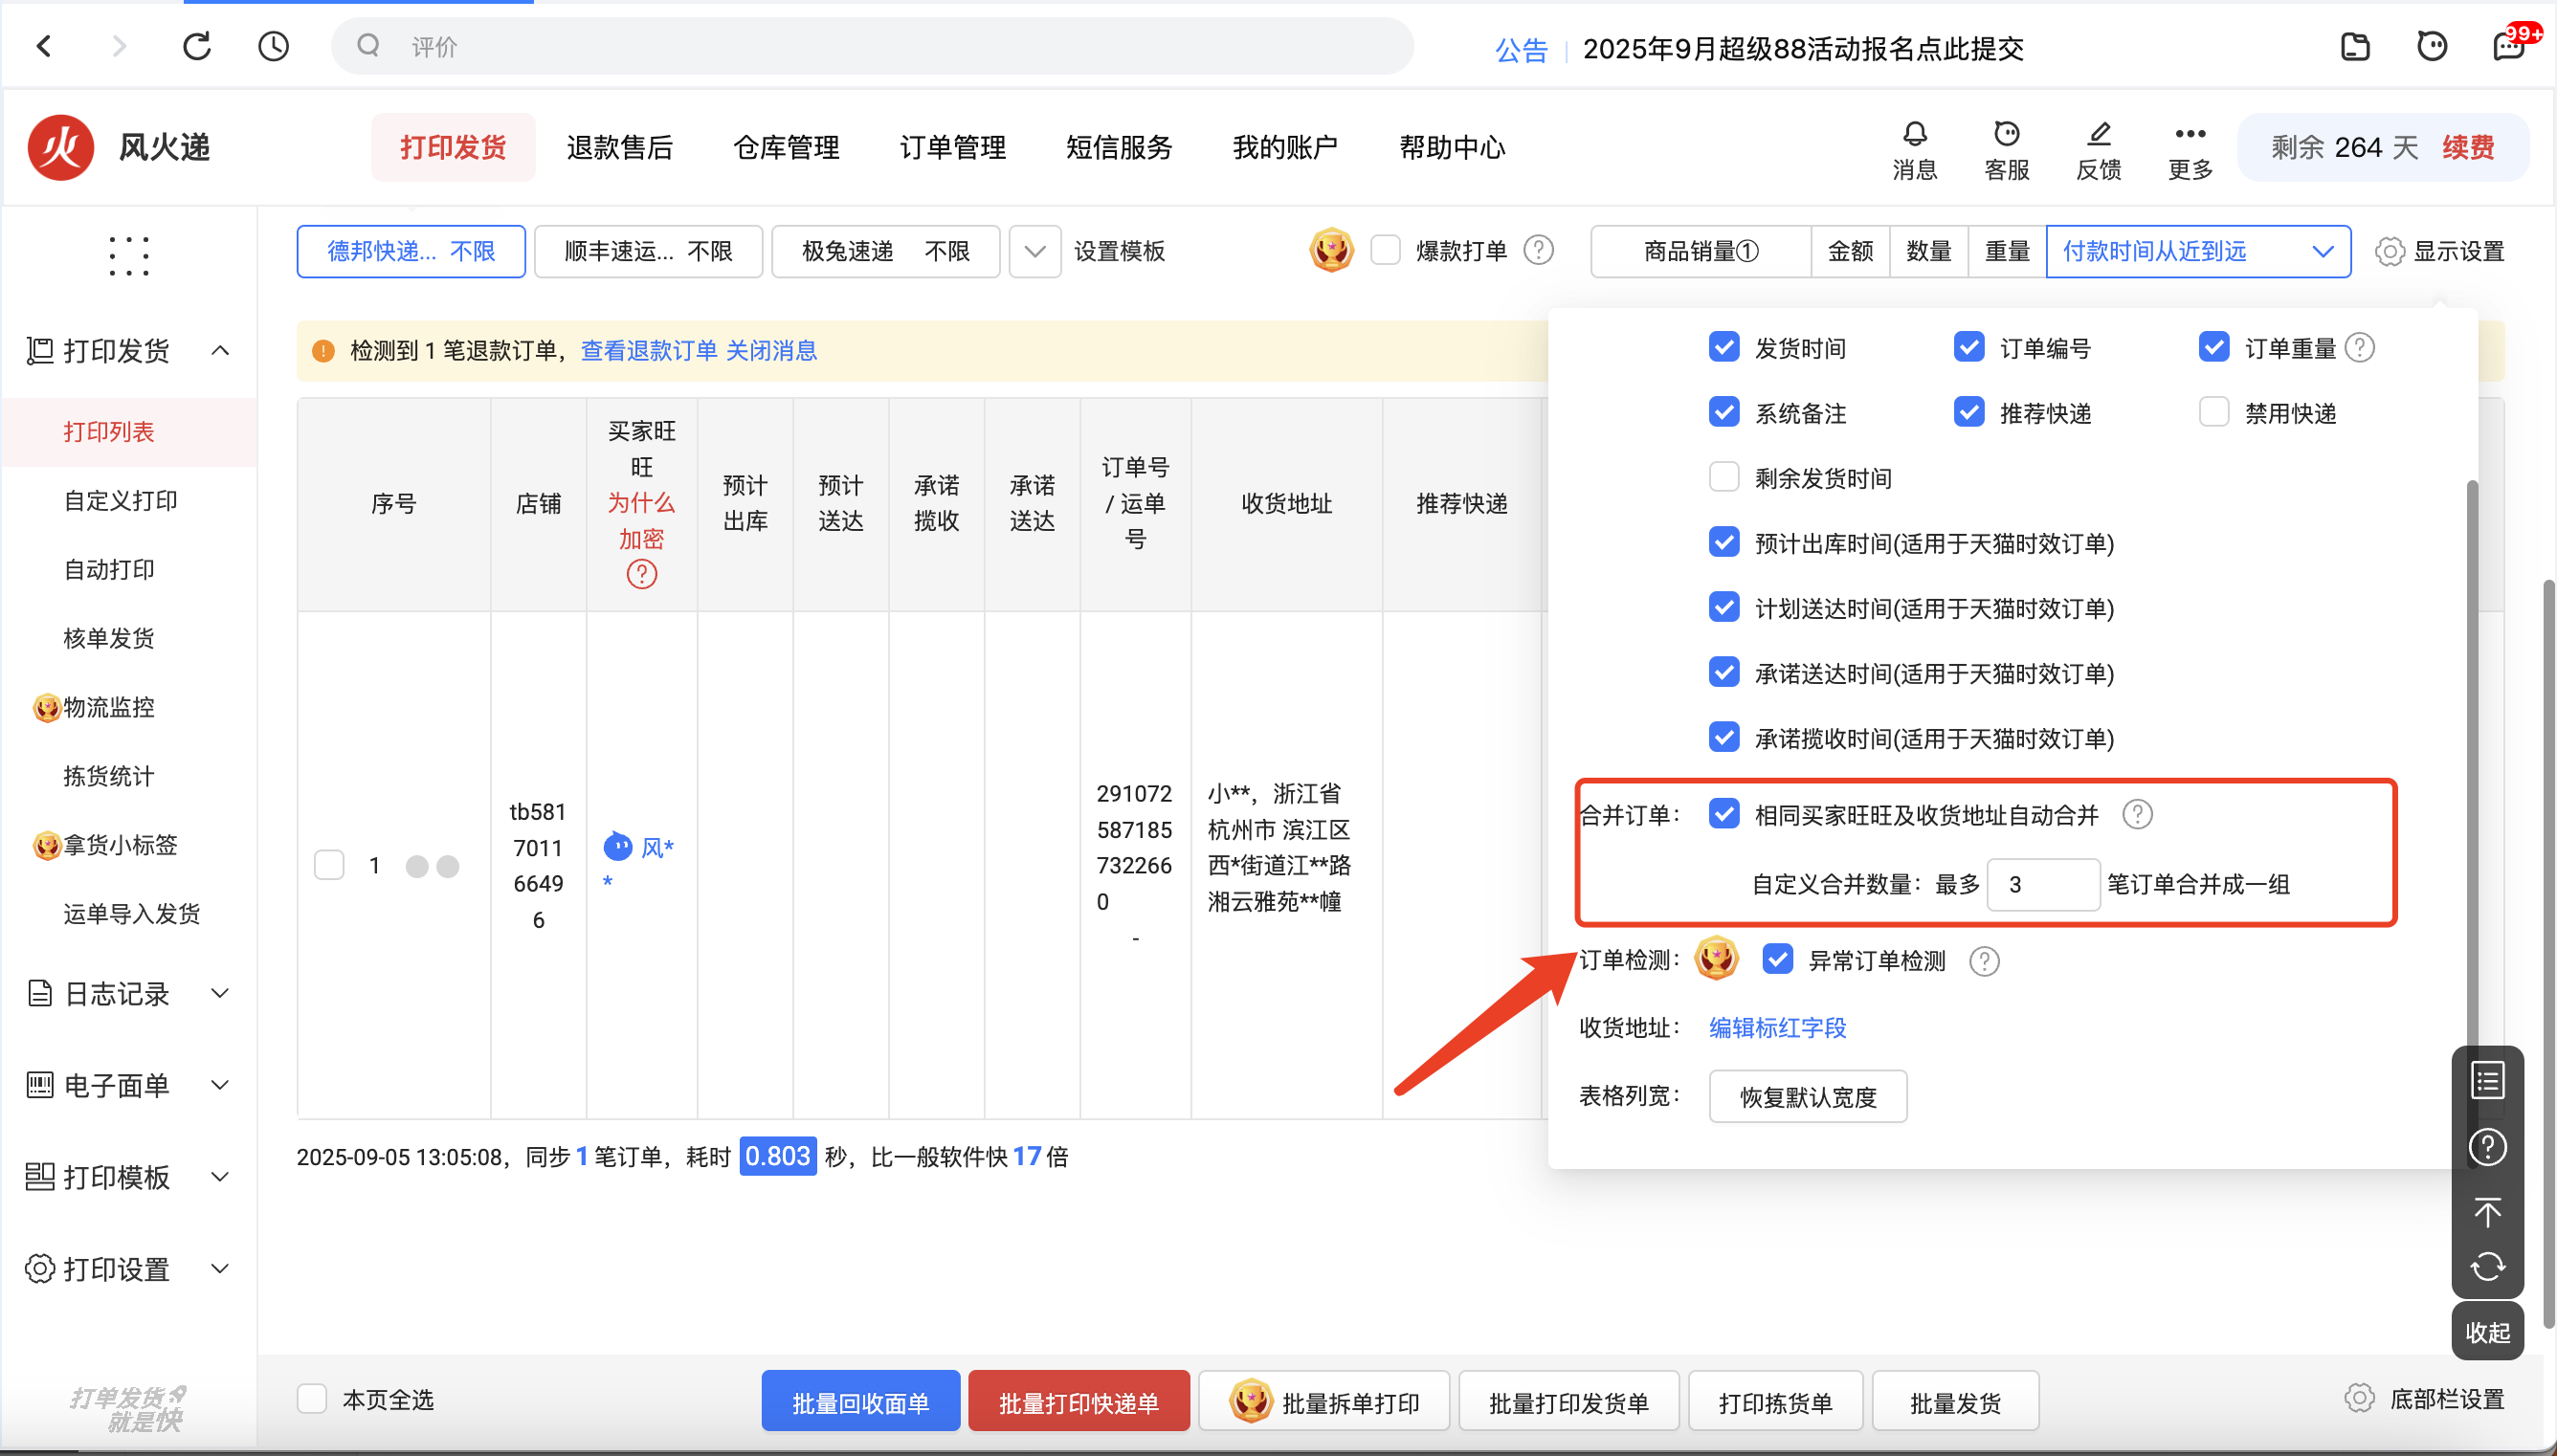Edit the 自定义合并数量 number field

click(x=2042, y=884)
